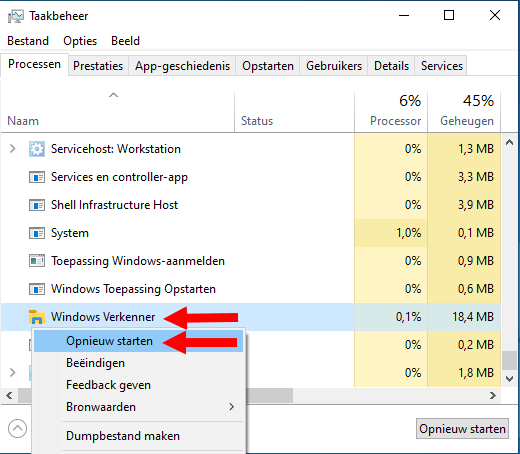The image size is (520, 454).
Task: Choose Beëindigen in context menu
Action: pyautogui.click(x=138, y=363)
